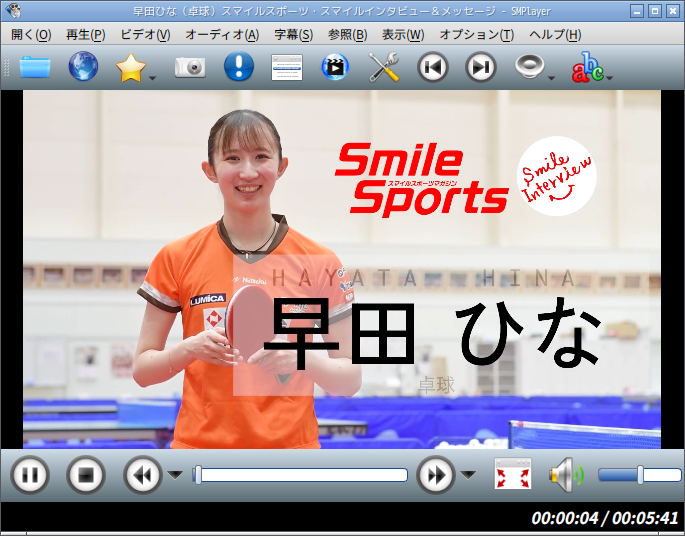Expand the audio track dropdown arrow
This screenshot has height=536, width=685.
551,78
